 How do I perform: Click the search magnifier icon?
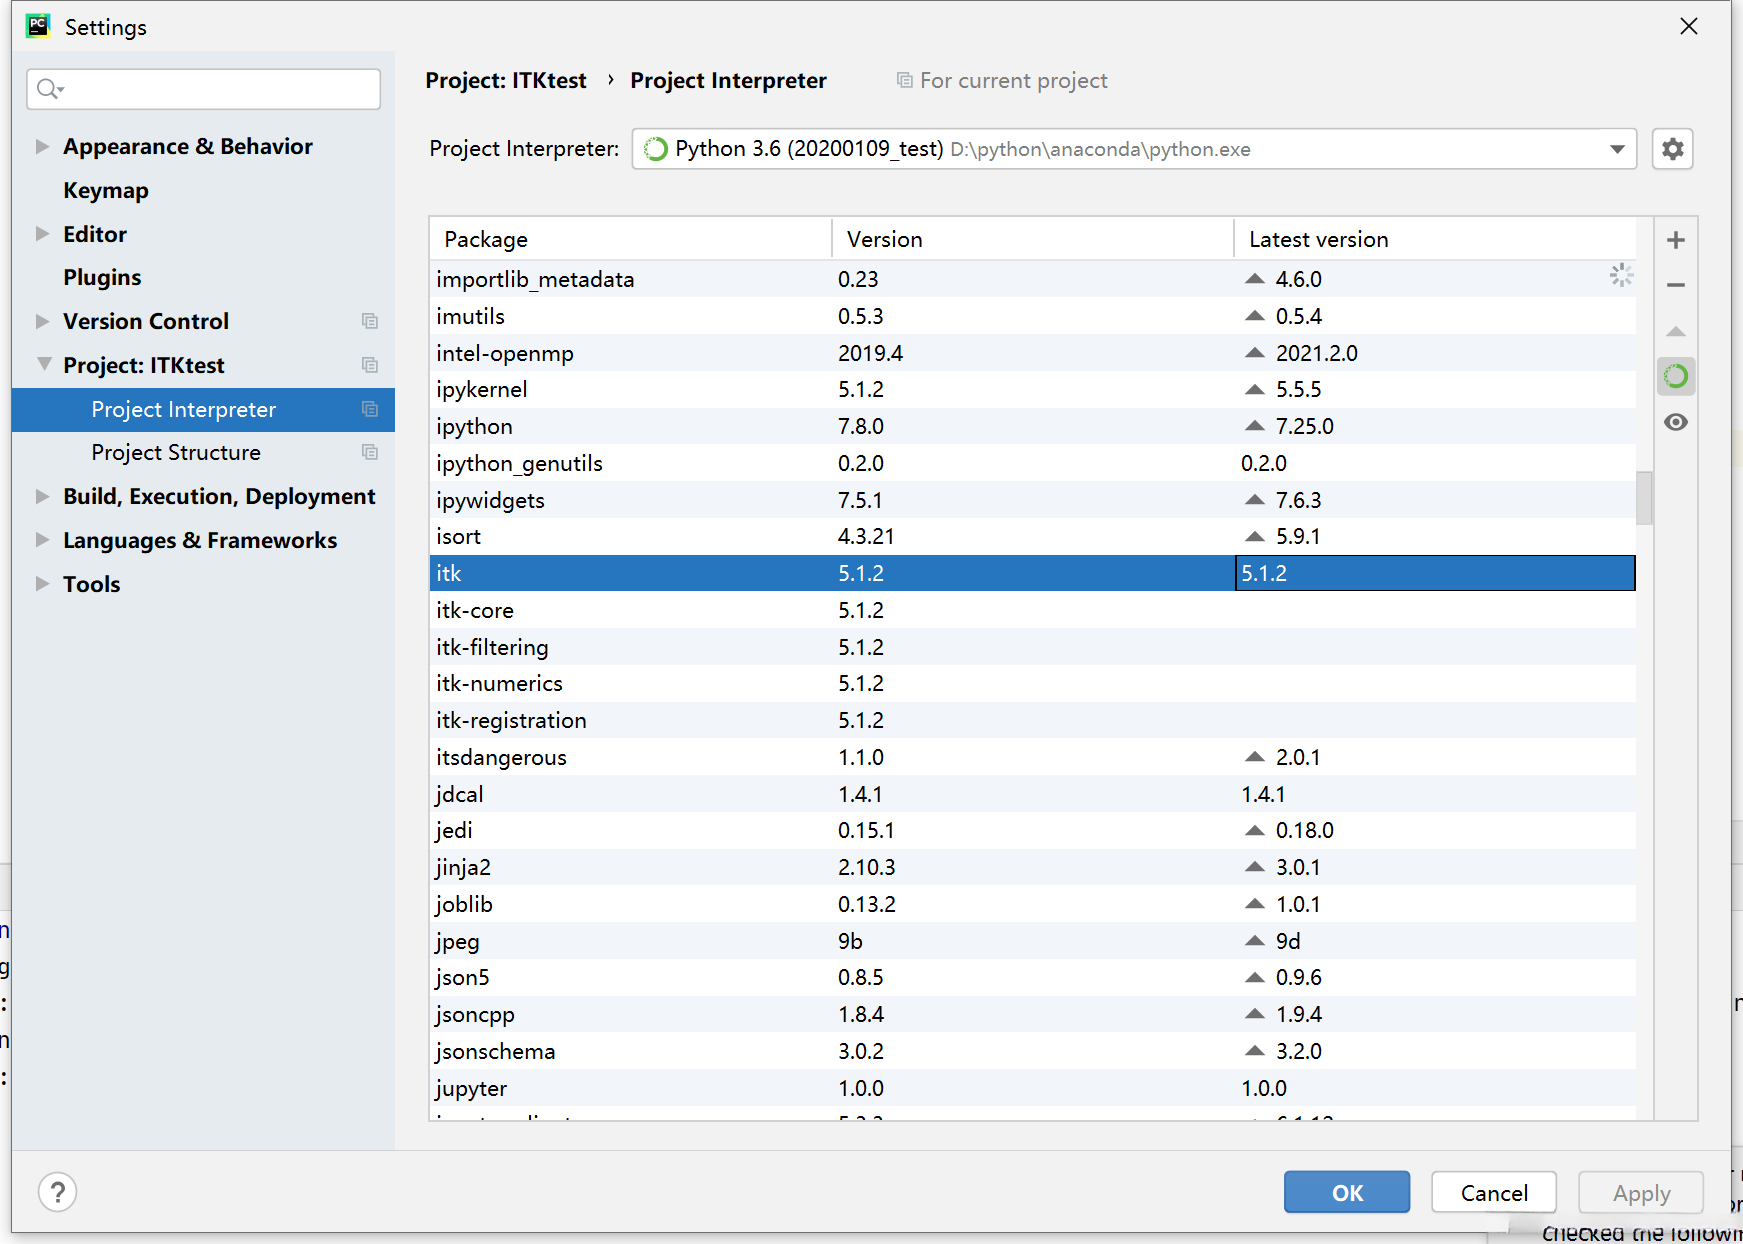pos(48,90)
